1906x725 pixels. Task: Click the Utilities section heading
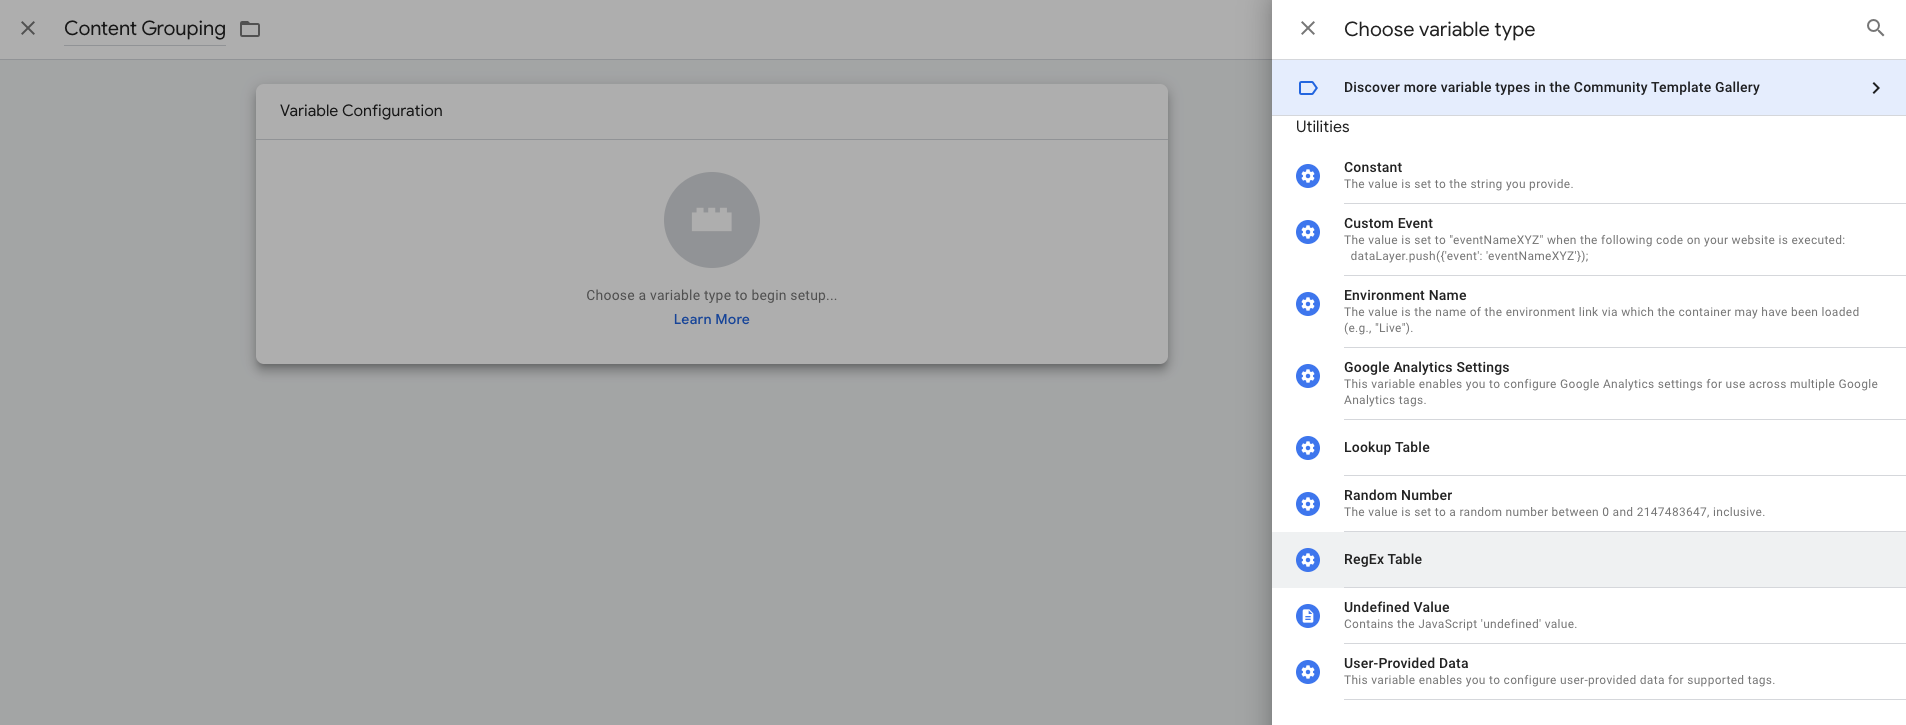coord(1322,127)
